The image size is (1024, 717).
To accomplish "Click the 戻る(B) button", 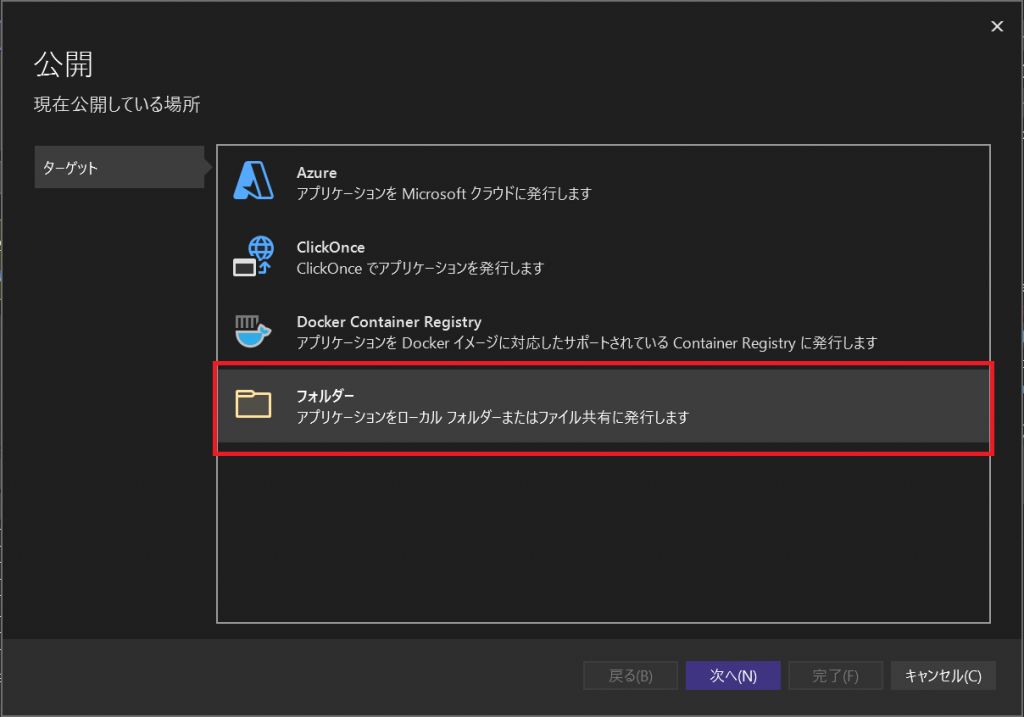I will click(630, 675).
